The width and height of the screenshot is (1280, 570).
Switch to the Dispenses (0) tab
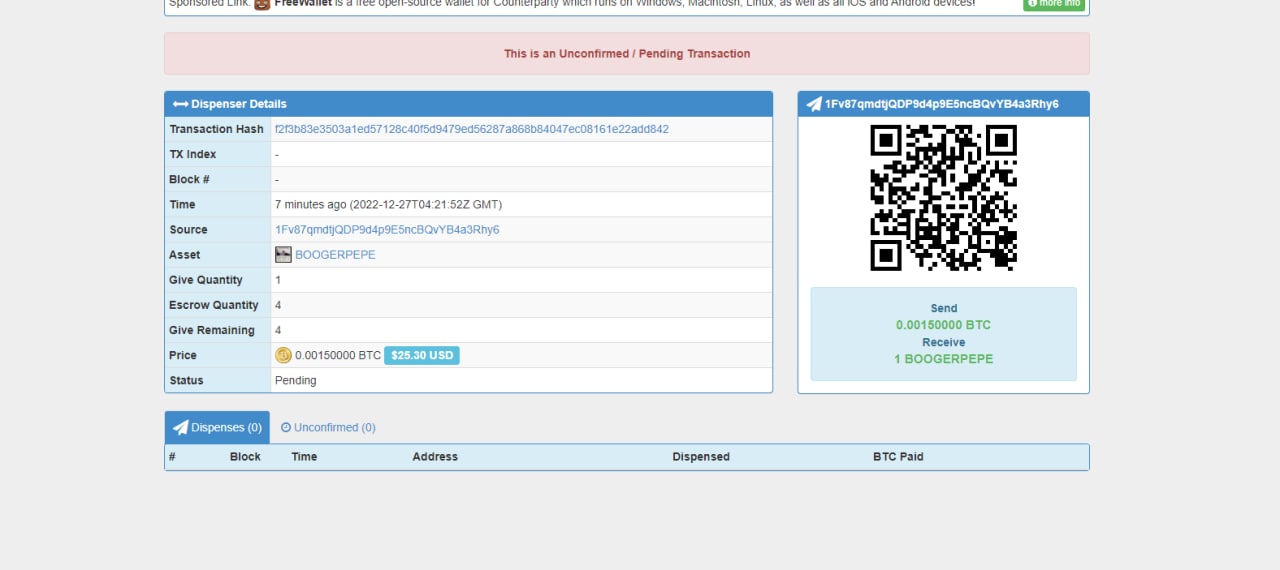click(217, 427)
